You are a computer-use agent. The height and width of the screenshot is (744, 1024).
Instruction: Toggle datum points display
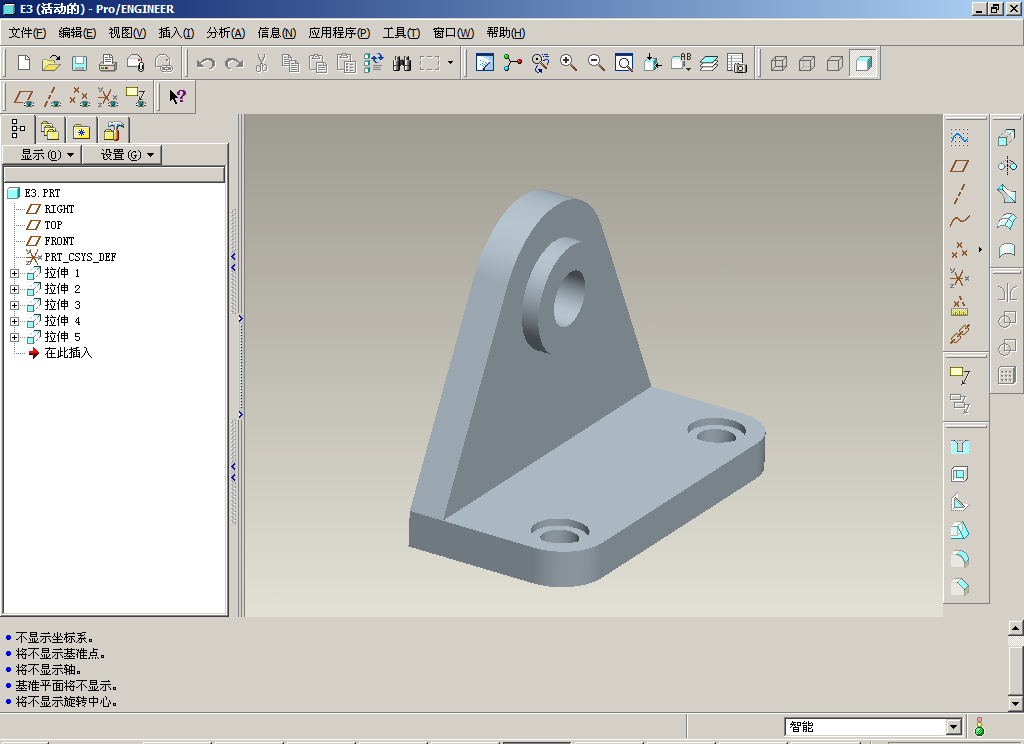(80, 97)
